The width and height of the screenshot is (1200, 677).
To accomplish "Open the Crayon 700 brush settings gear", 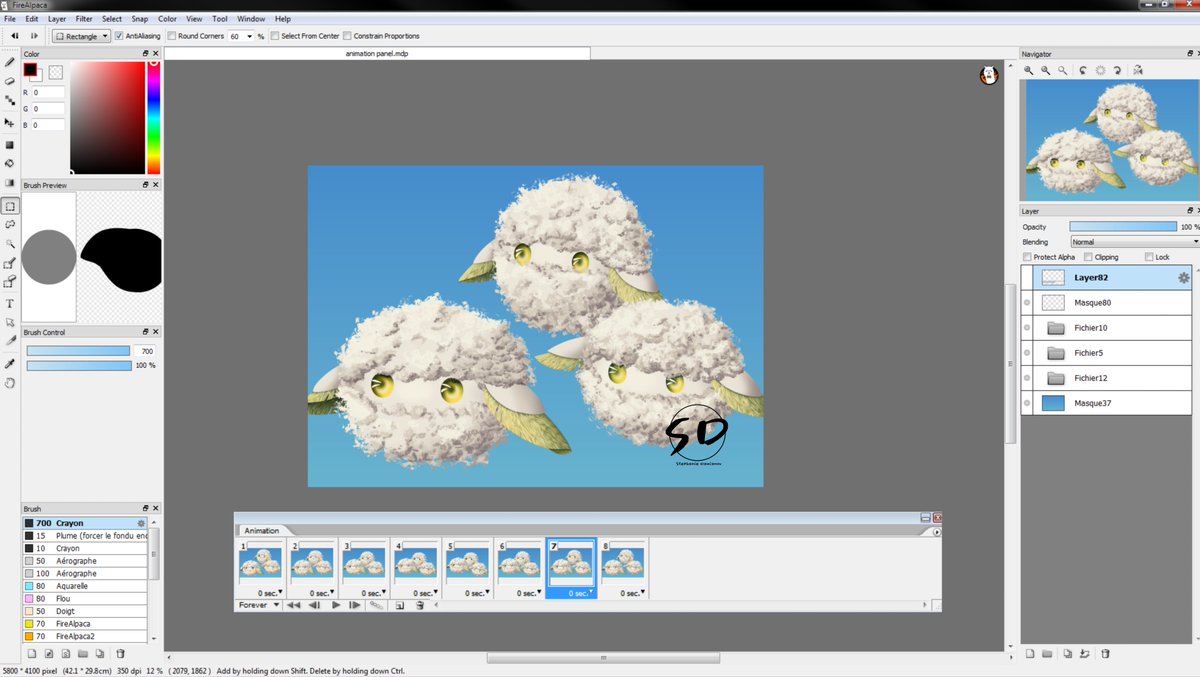I will click(x=141, y=523).
